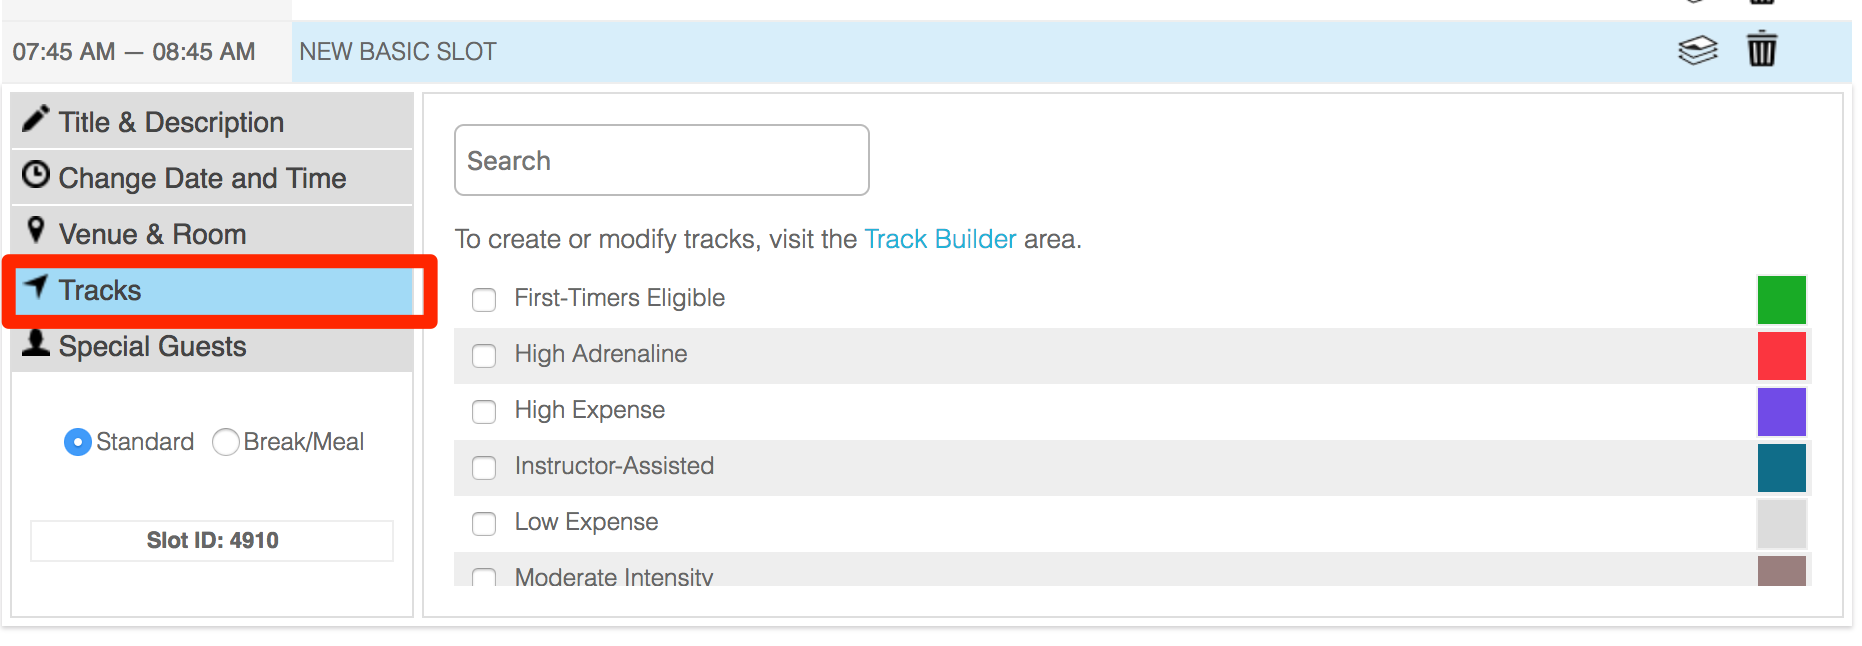Enable the High Adrenaline track checkbox

pyautogui.click(x=484, y=356)
